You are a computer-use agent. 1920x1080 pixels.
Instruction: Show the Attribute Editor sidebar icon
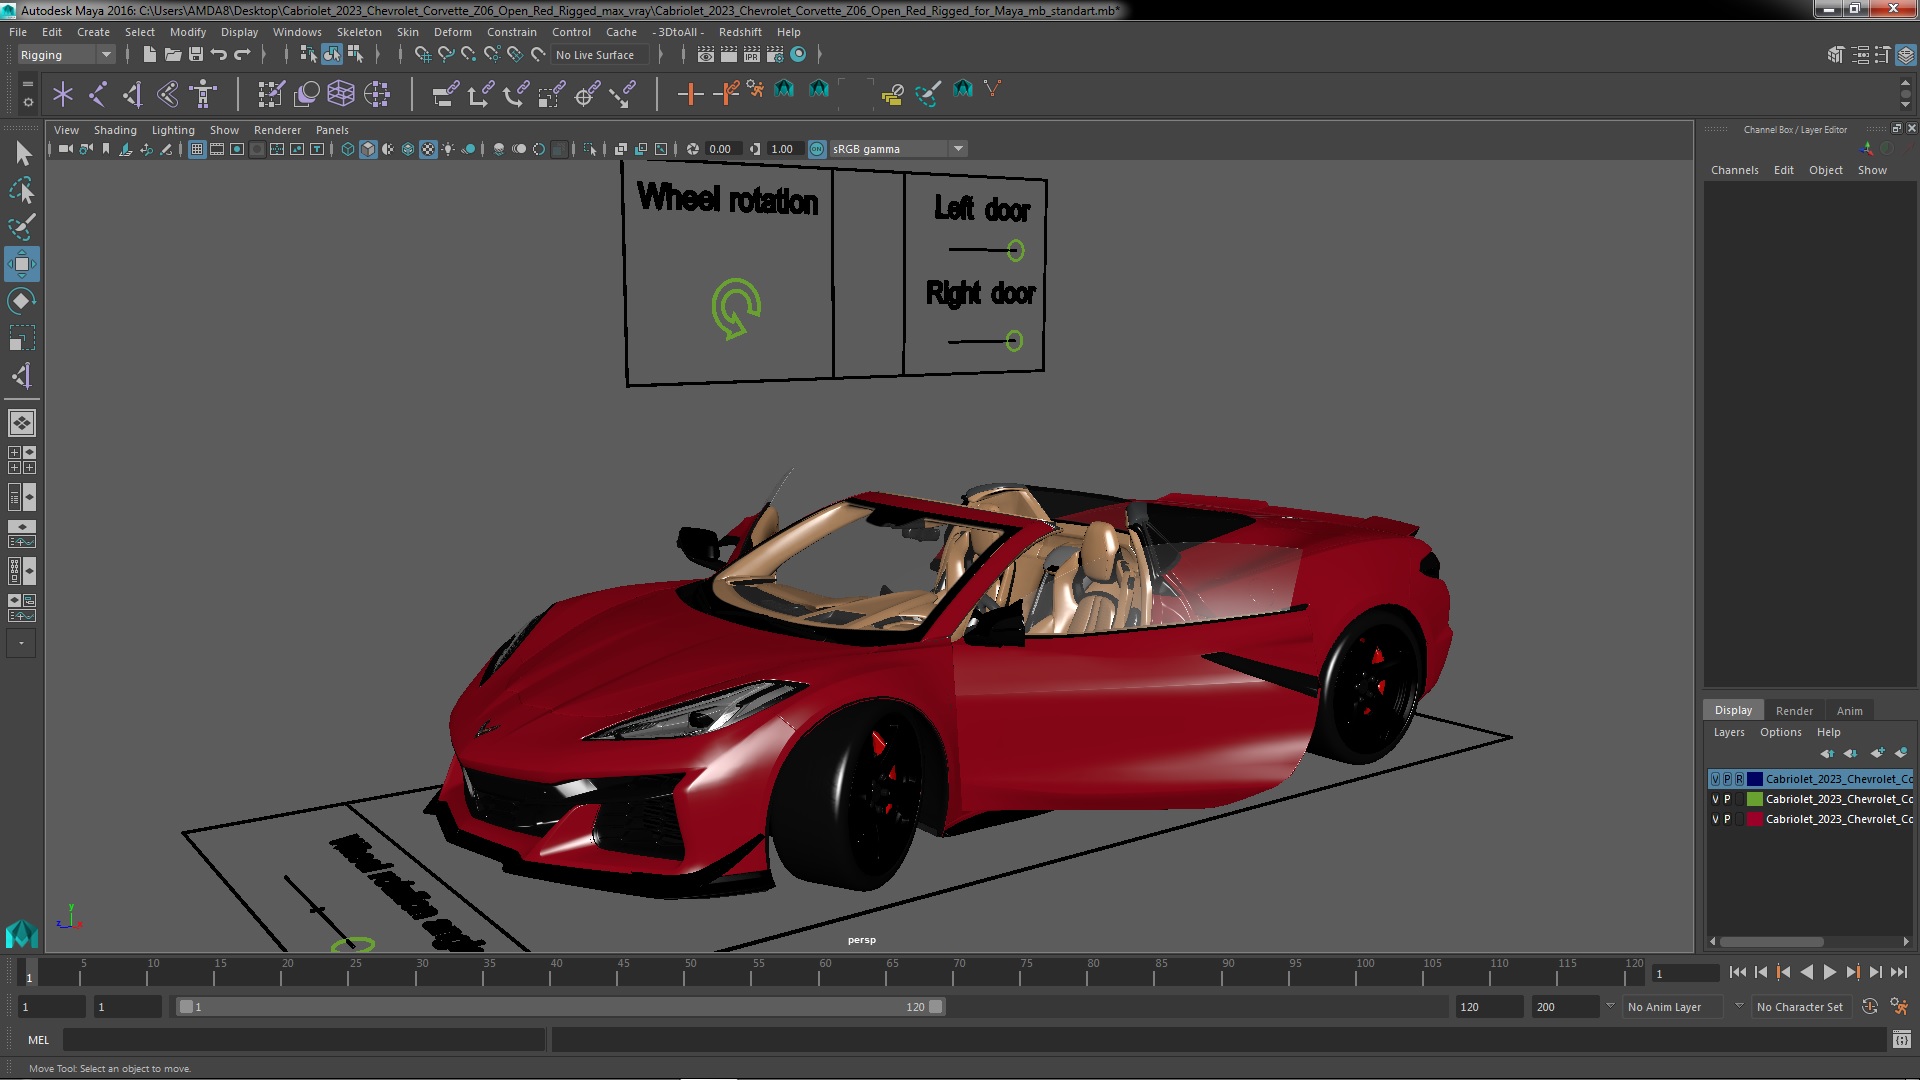click(x=1860, y=54)
